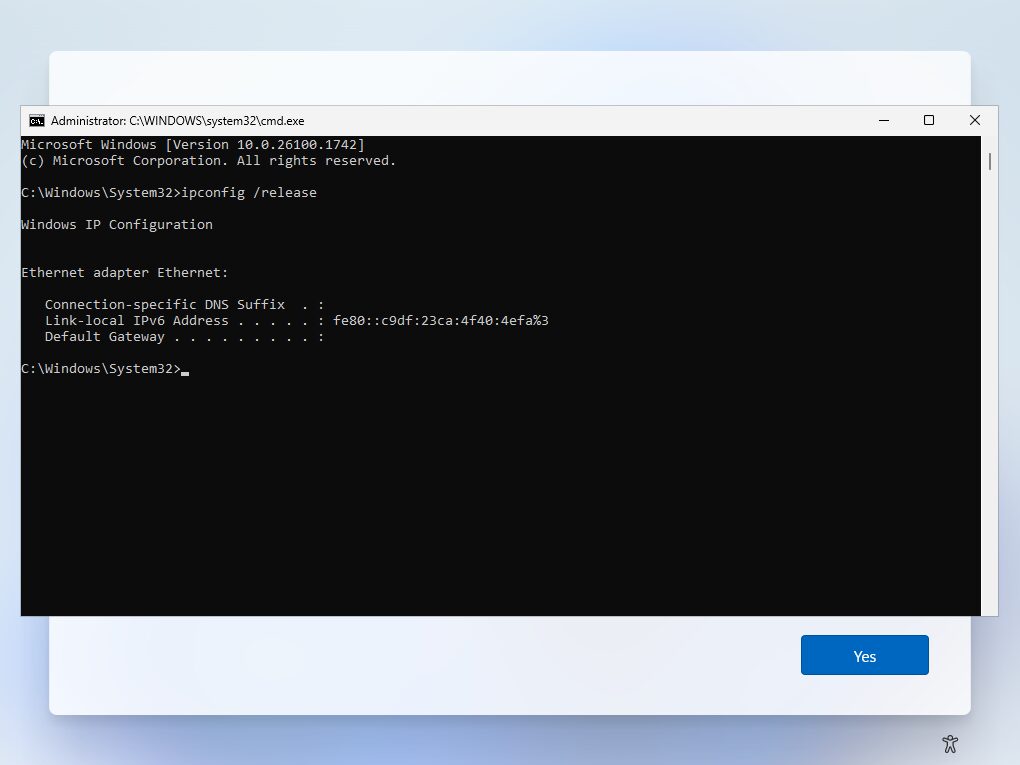Screen dimensions: 1020x765
Task: Open the cmd.exe system menu icon
Action: pyautogui.click(x=37, y=121)
